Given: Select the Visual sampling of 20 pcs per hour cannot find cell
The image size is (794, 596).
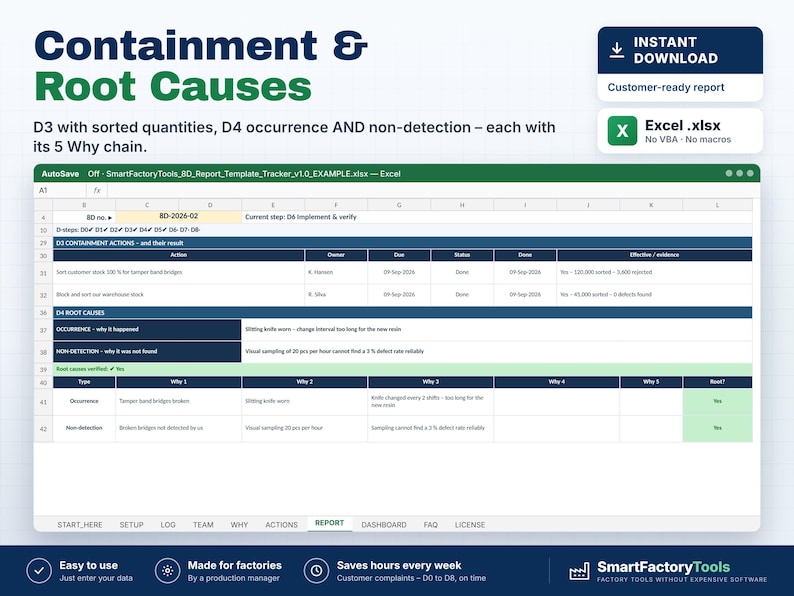Looking at the screenshot, I should click(497, 351).
